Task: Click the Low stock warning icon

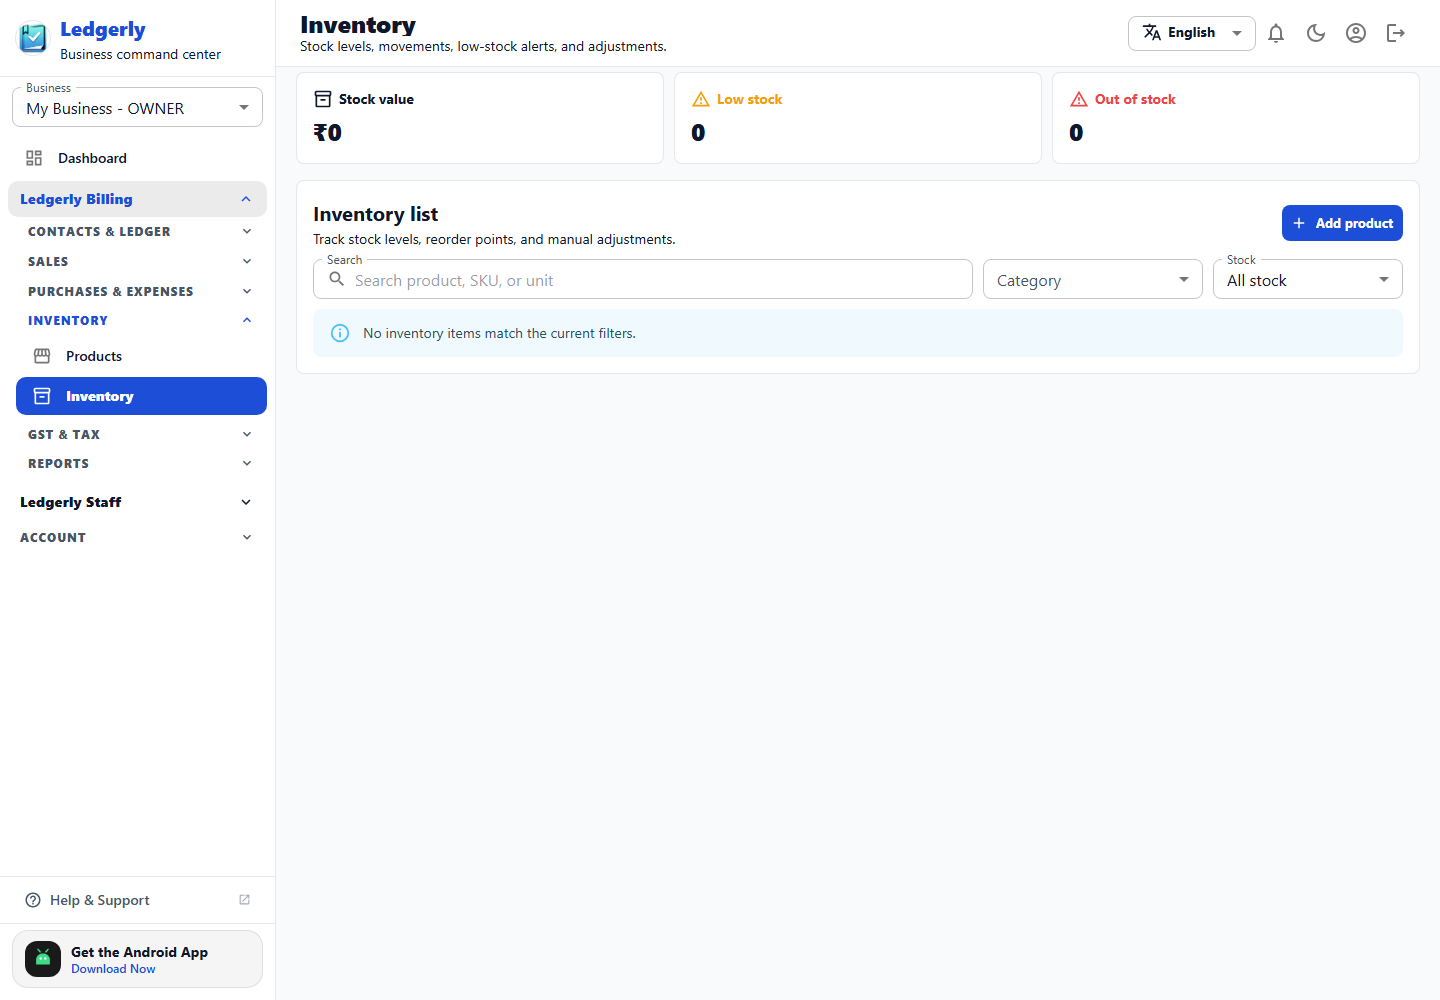Action: [701, 99]
